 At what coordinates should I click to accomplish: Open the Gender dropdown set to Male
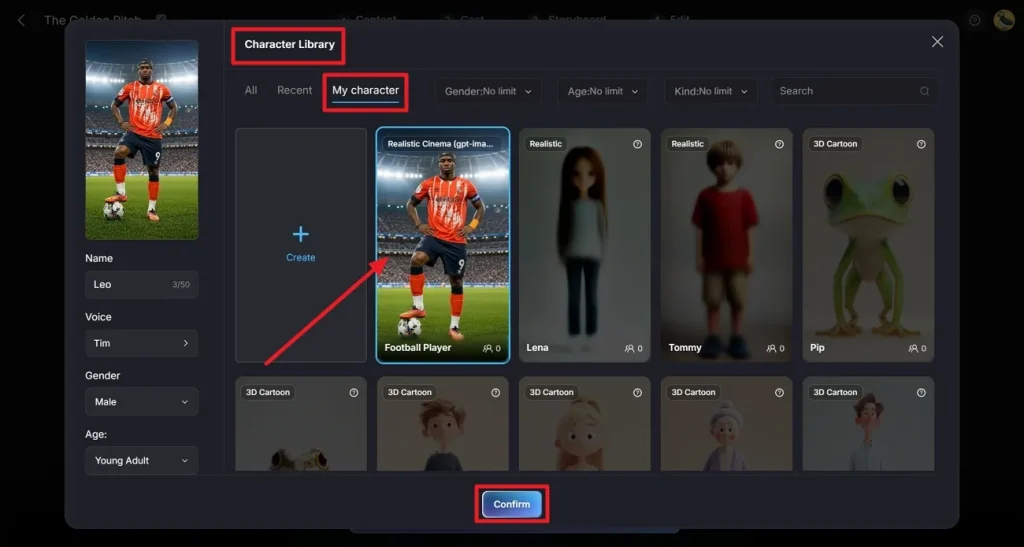(142, 402)
